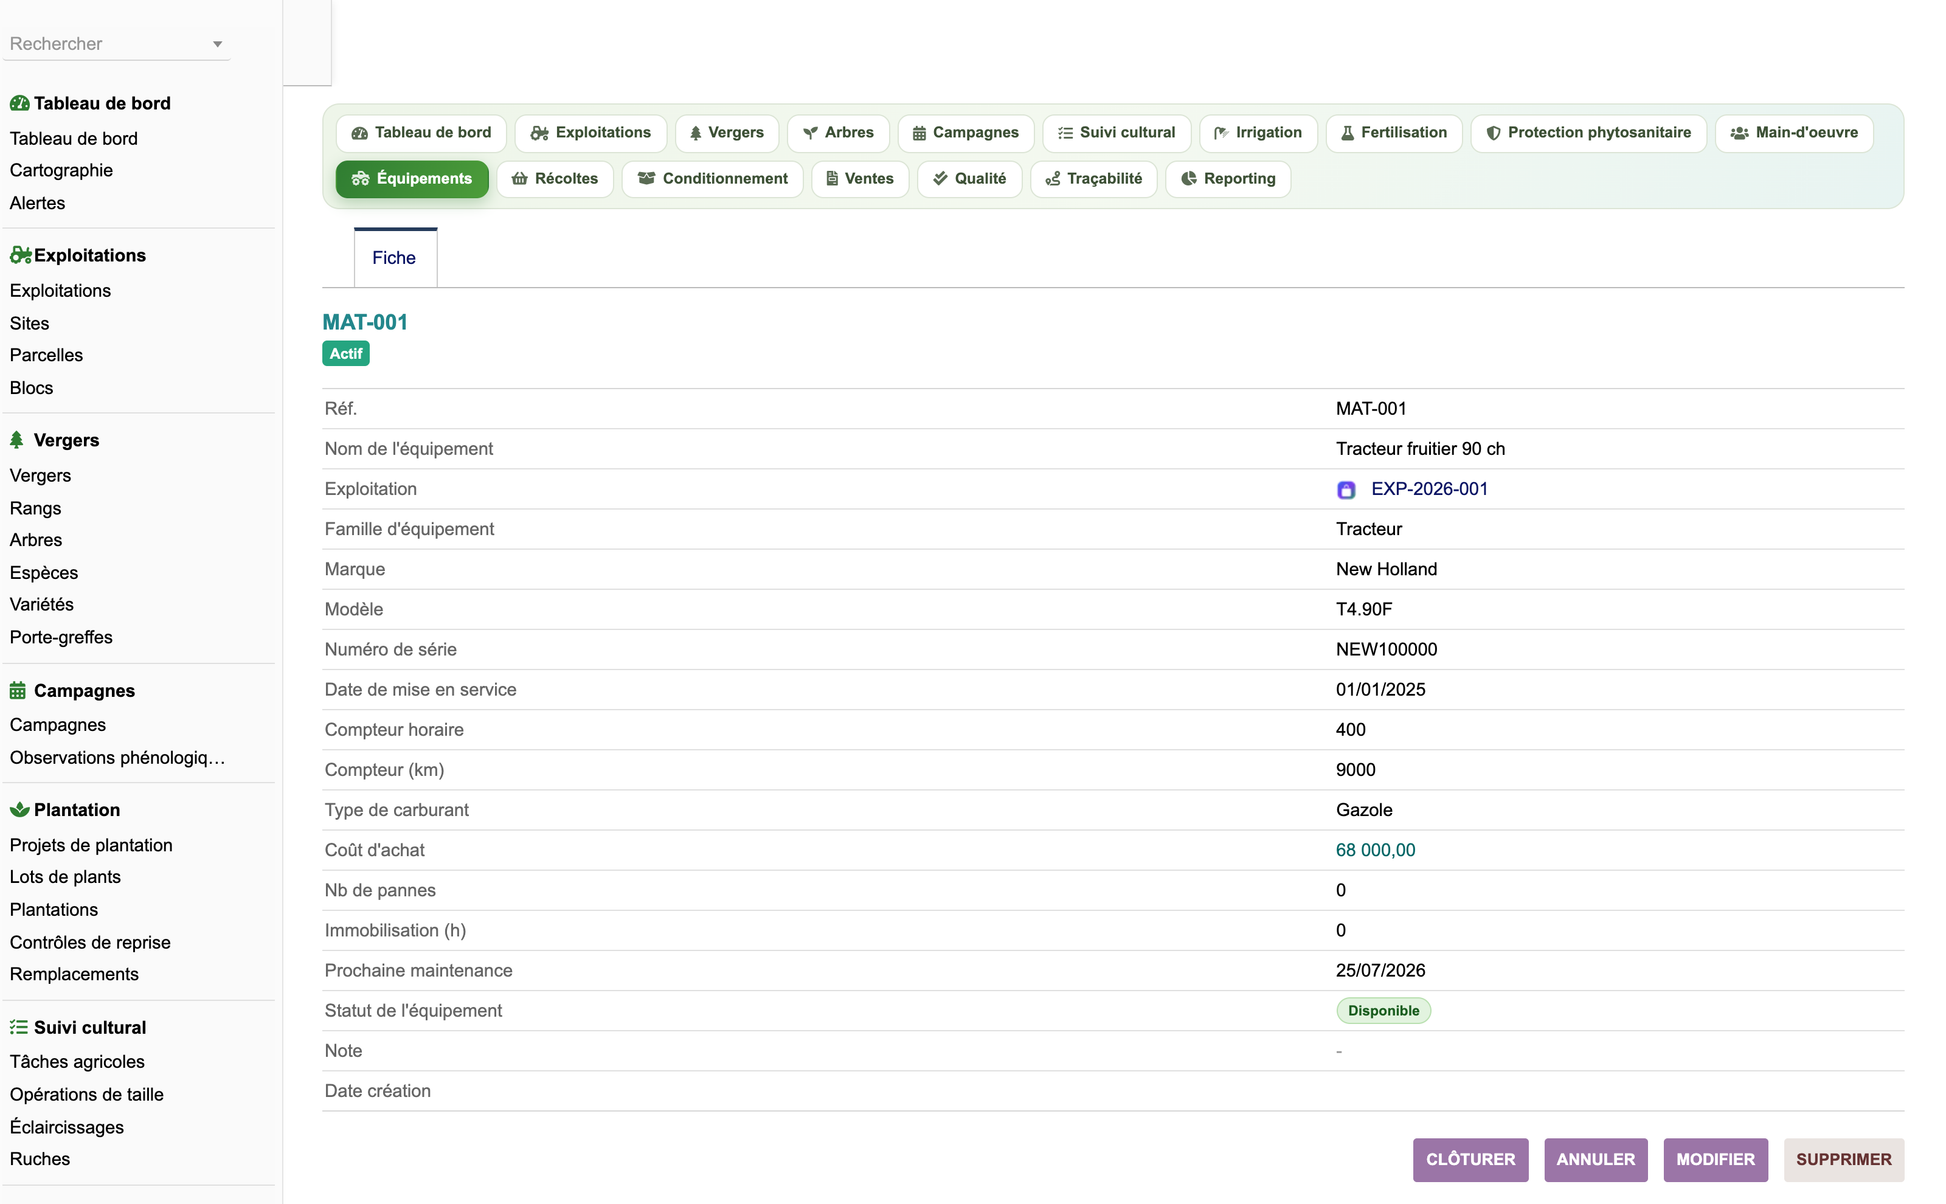Click the EXP-2026-001 exploitation object icon
This screenshot has width=1946, height=1204.
1346,490
